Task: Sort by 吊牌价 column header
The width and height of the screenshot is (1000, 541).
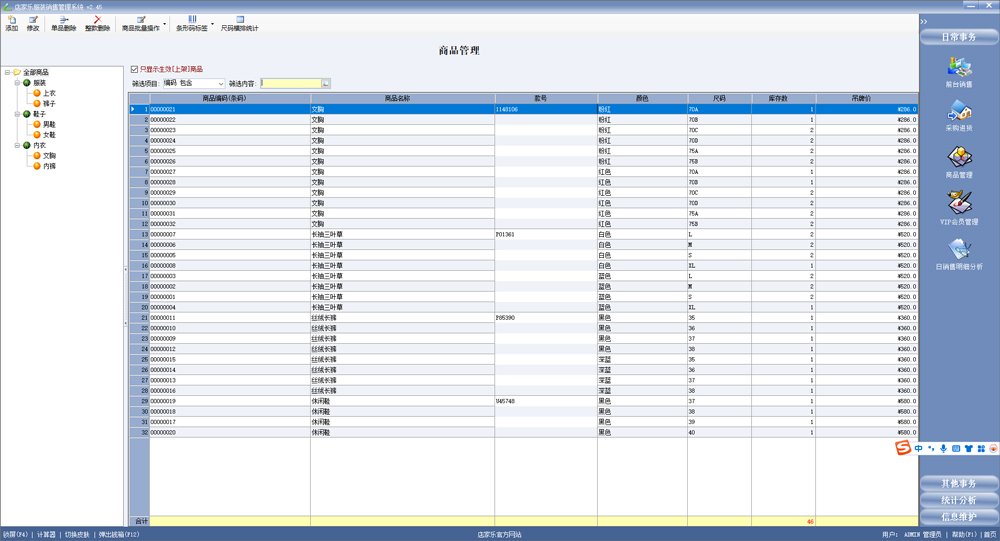Action: (867, 98)
